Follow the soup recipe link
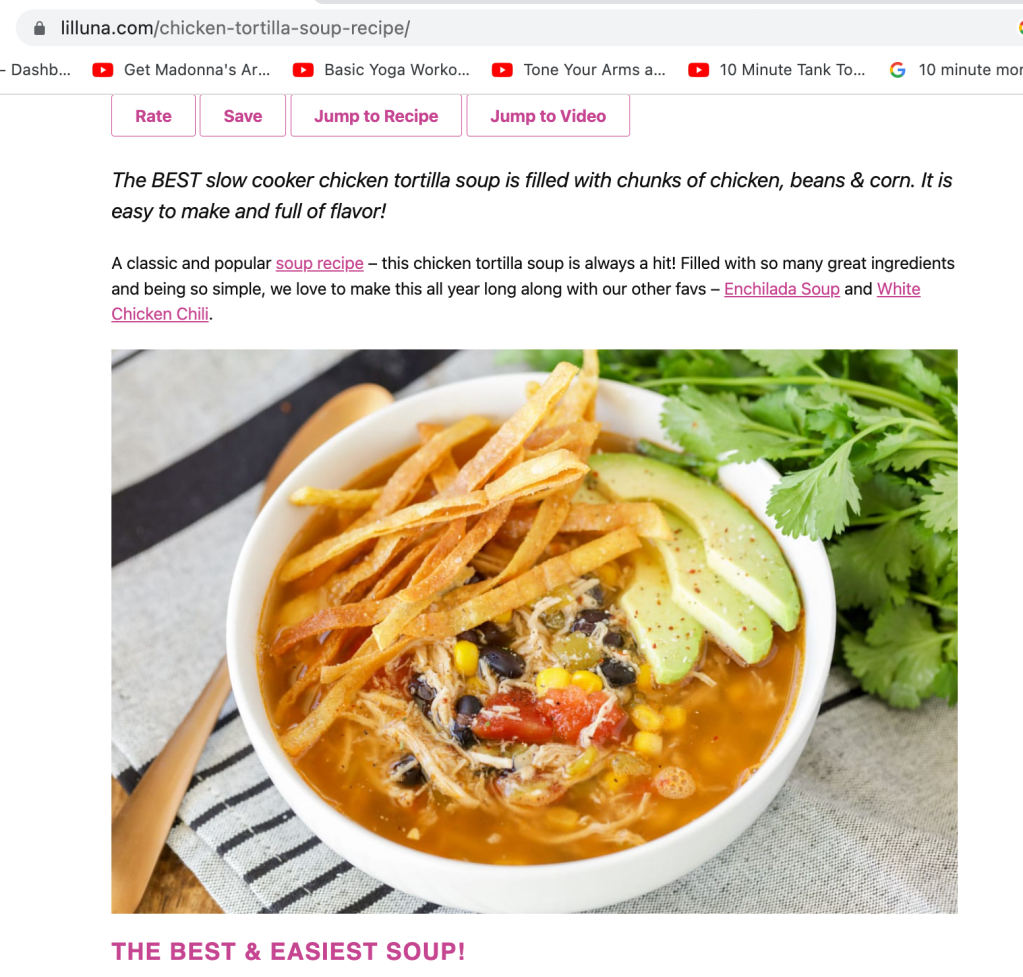The width and height of the screenshot is (1023, 977). [320, 263]
